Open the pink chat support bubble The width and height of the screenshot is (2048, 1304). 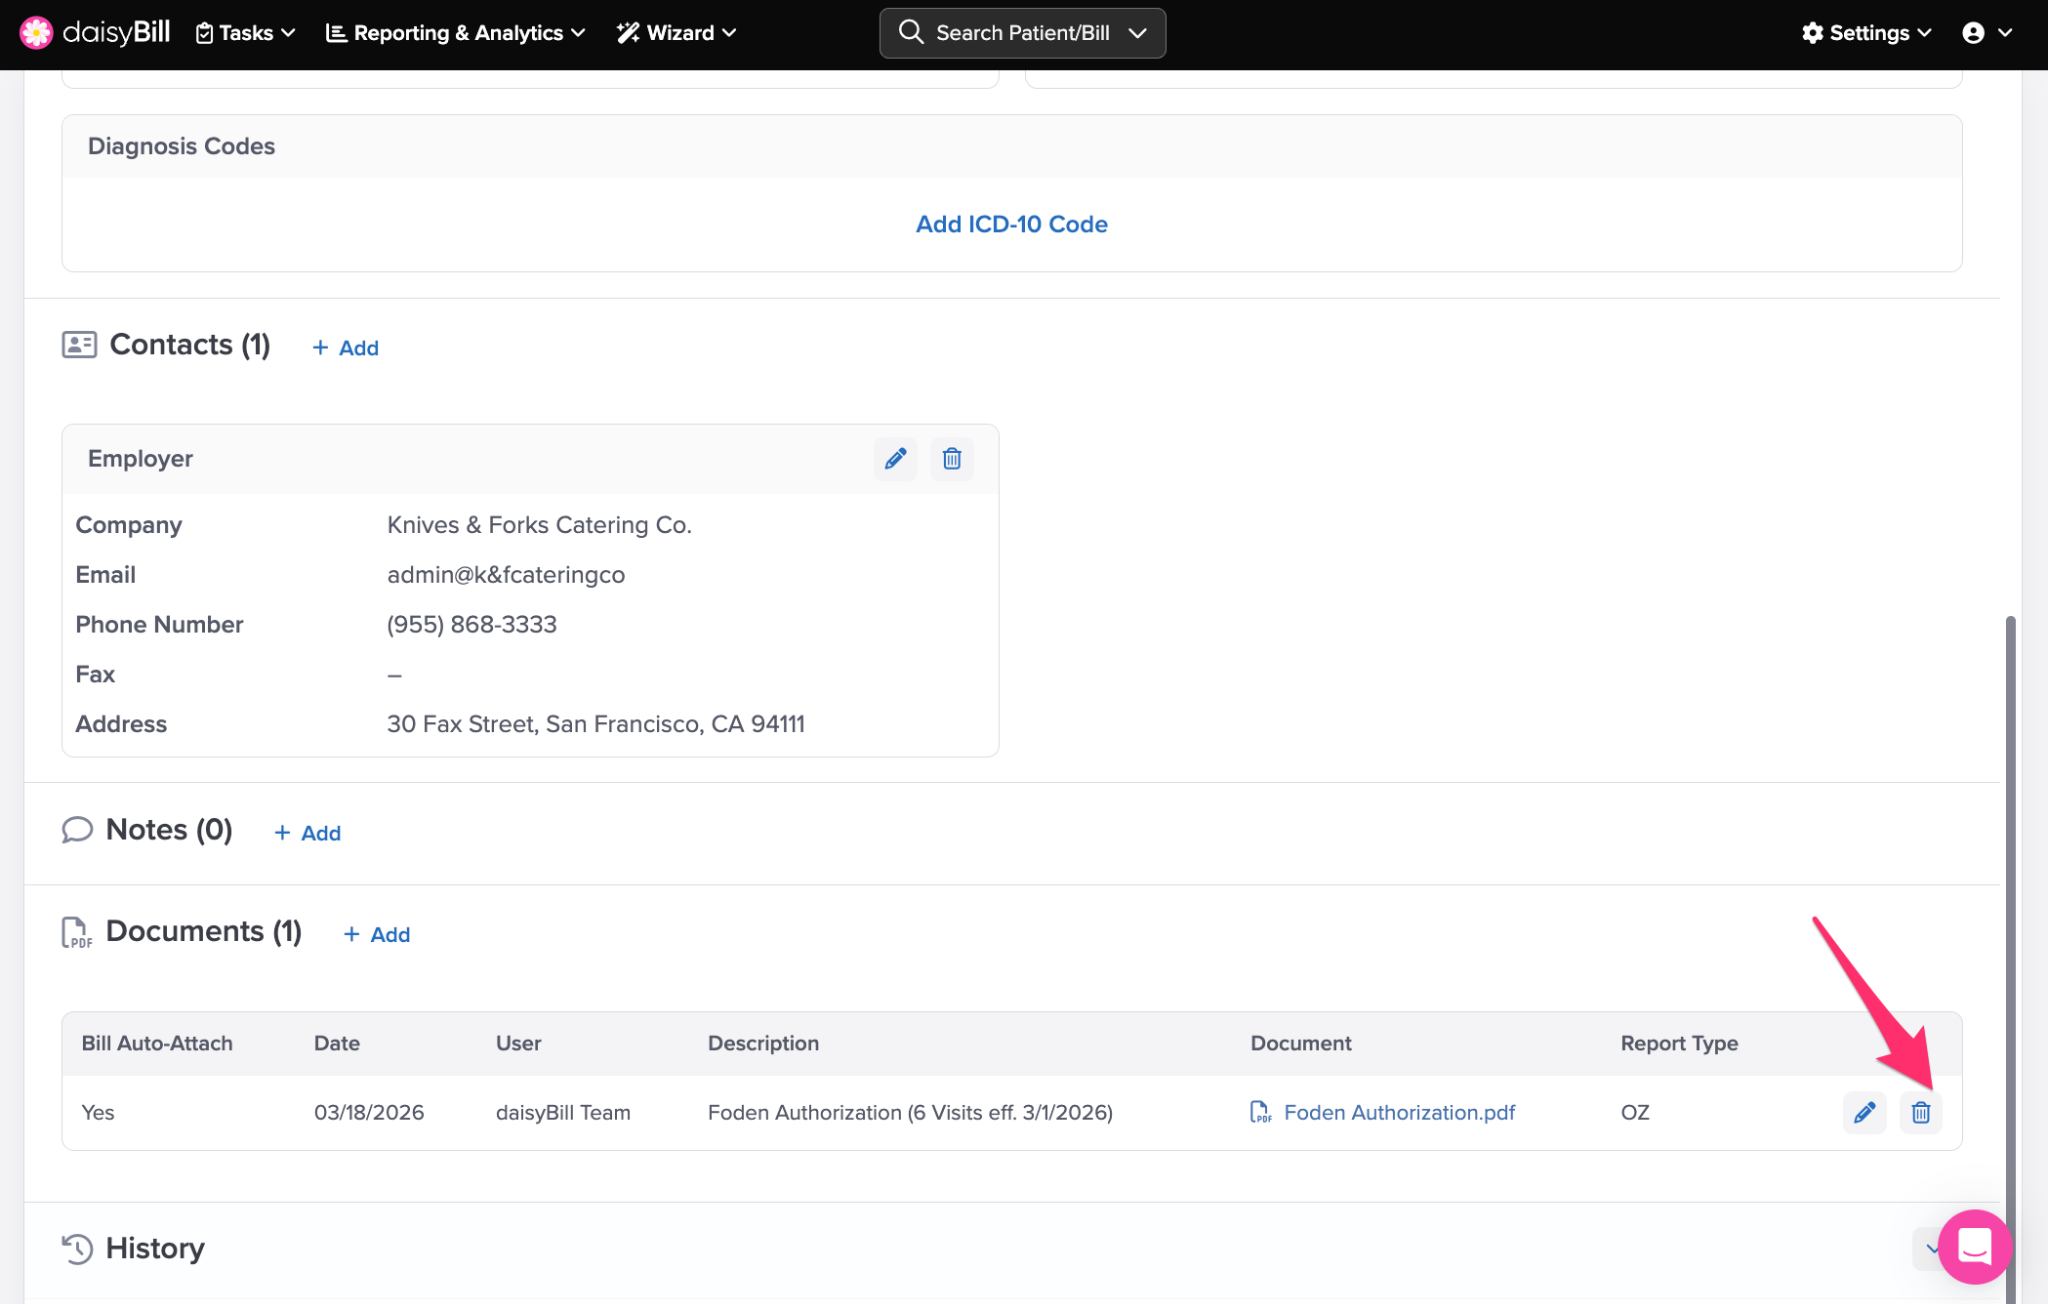tap(1974, 1247)
